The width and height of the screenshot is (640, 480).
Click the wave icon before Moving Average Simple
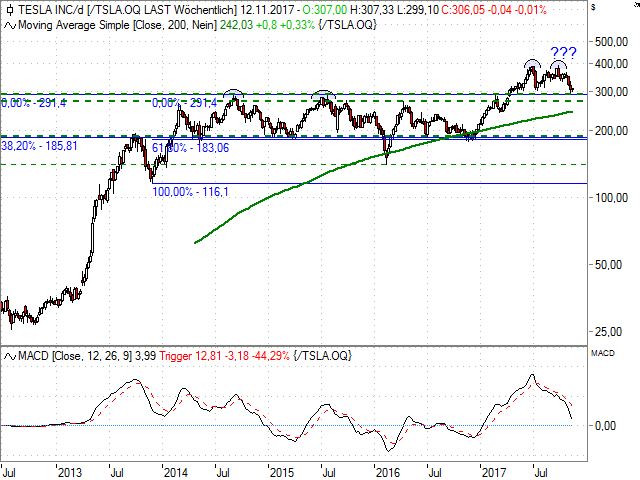point(10,25)
